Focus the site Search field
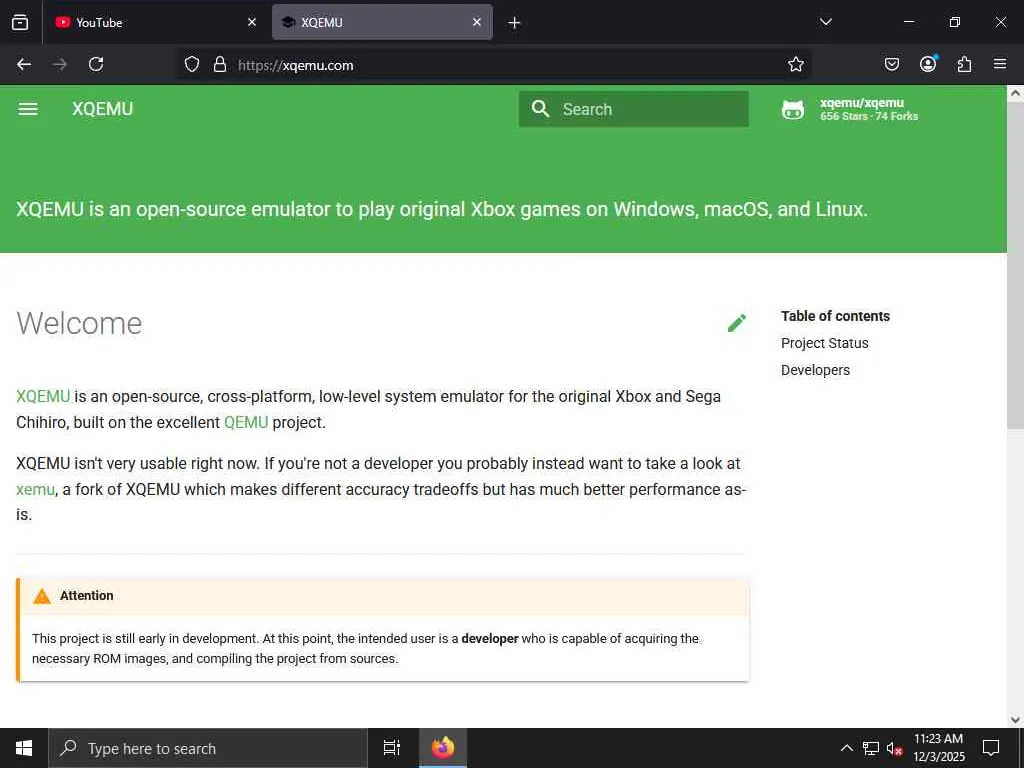This screenshot has height=768, width=1024. pyautogui.click(x=633, y=109)
